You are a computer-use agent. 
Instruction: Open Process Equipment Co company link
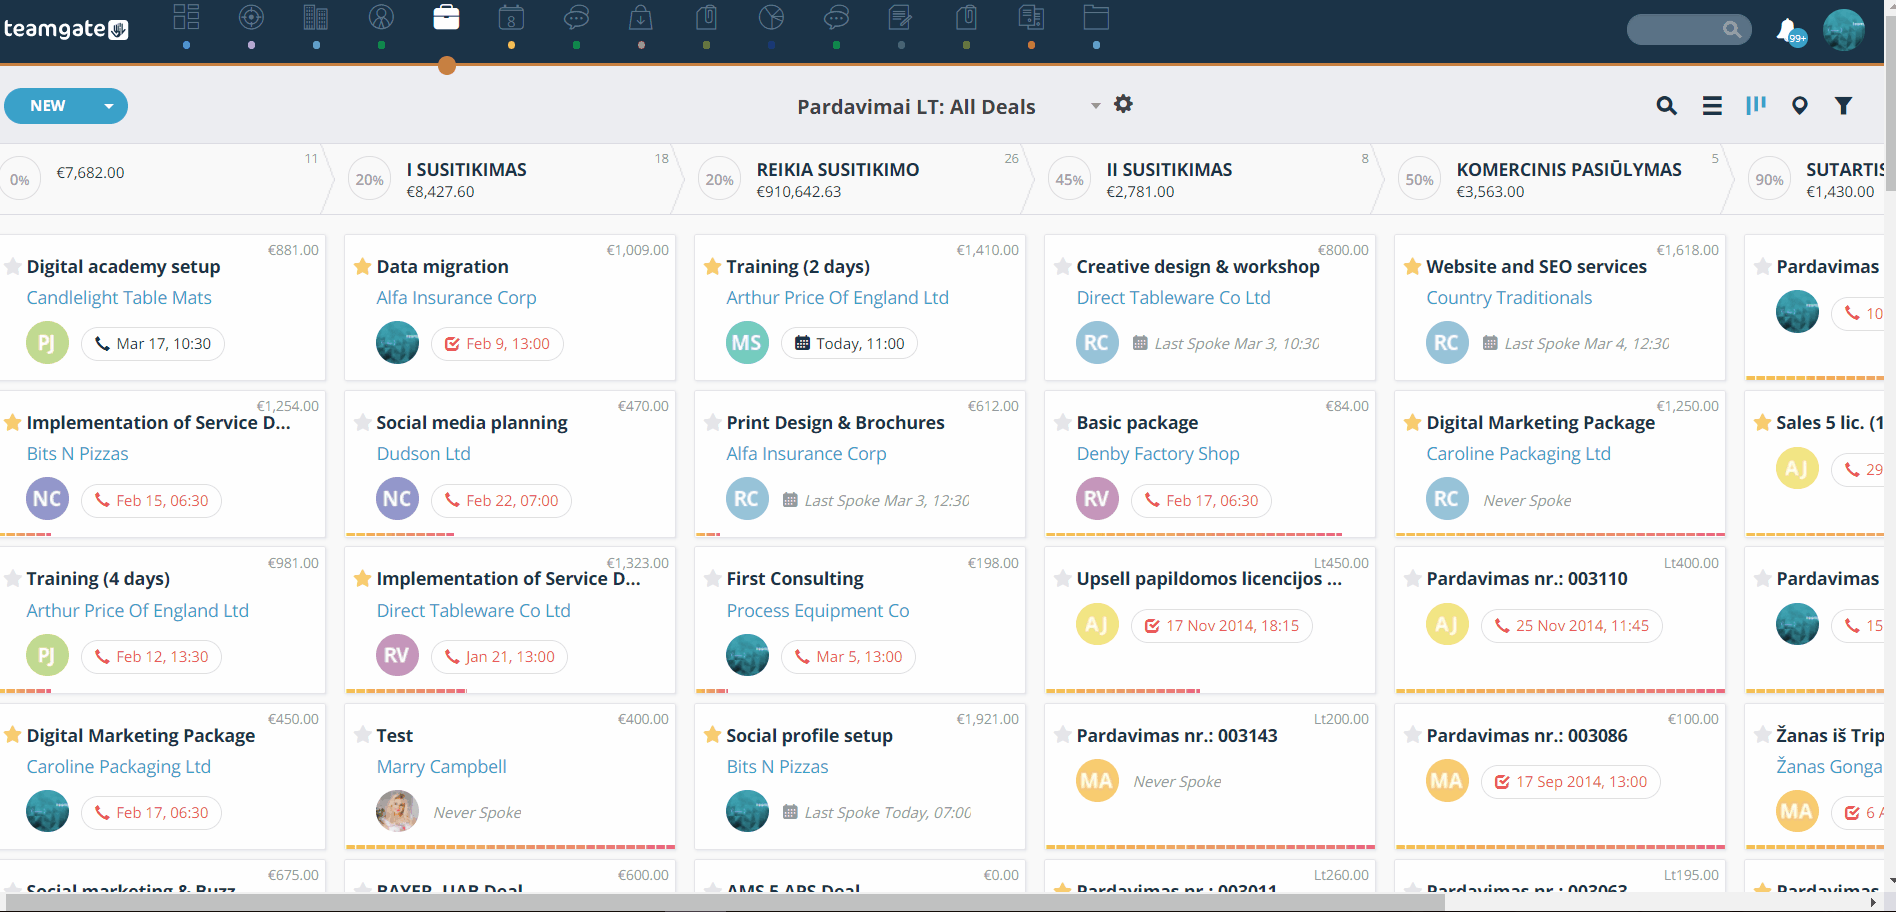(818, 610)
